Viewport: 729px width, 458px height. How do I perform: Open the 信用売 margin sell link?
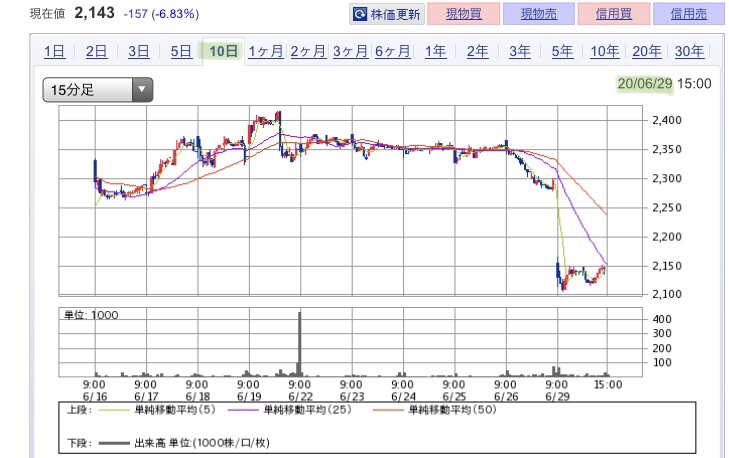[x=689, y=14]
